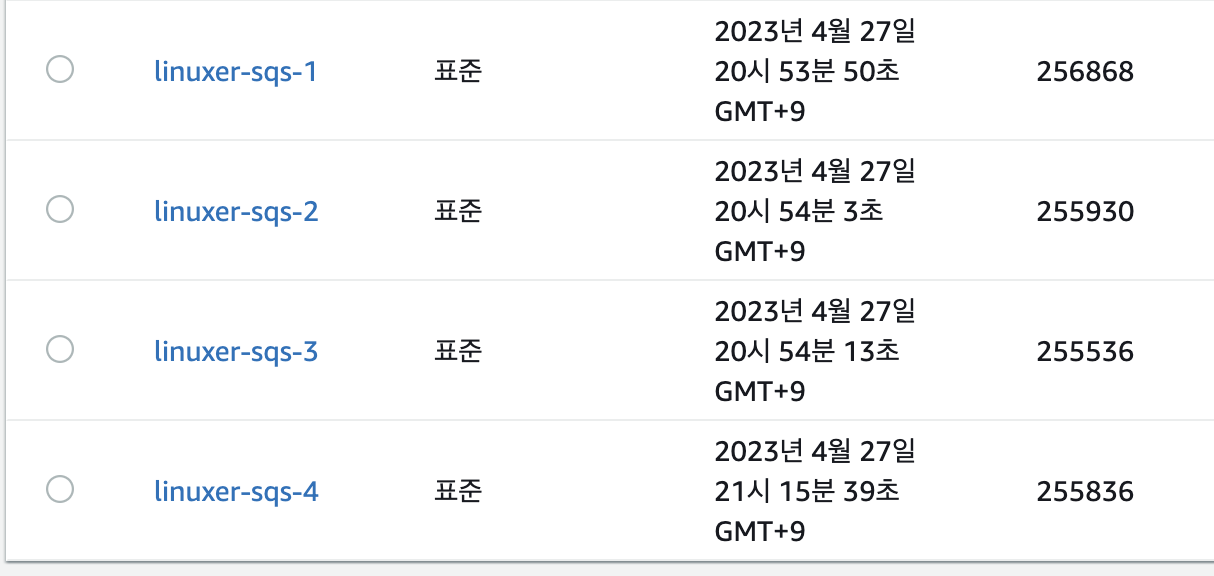Screen dimensions: 1214x576
Task: Click the 표준 type cell for linuxer-sqs-3
Action: 458,352
